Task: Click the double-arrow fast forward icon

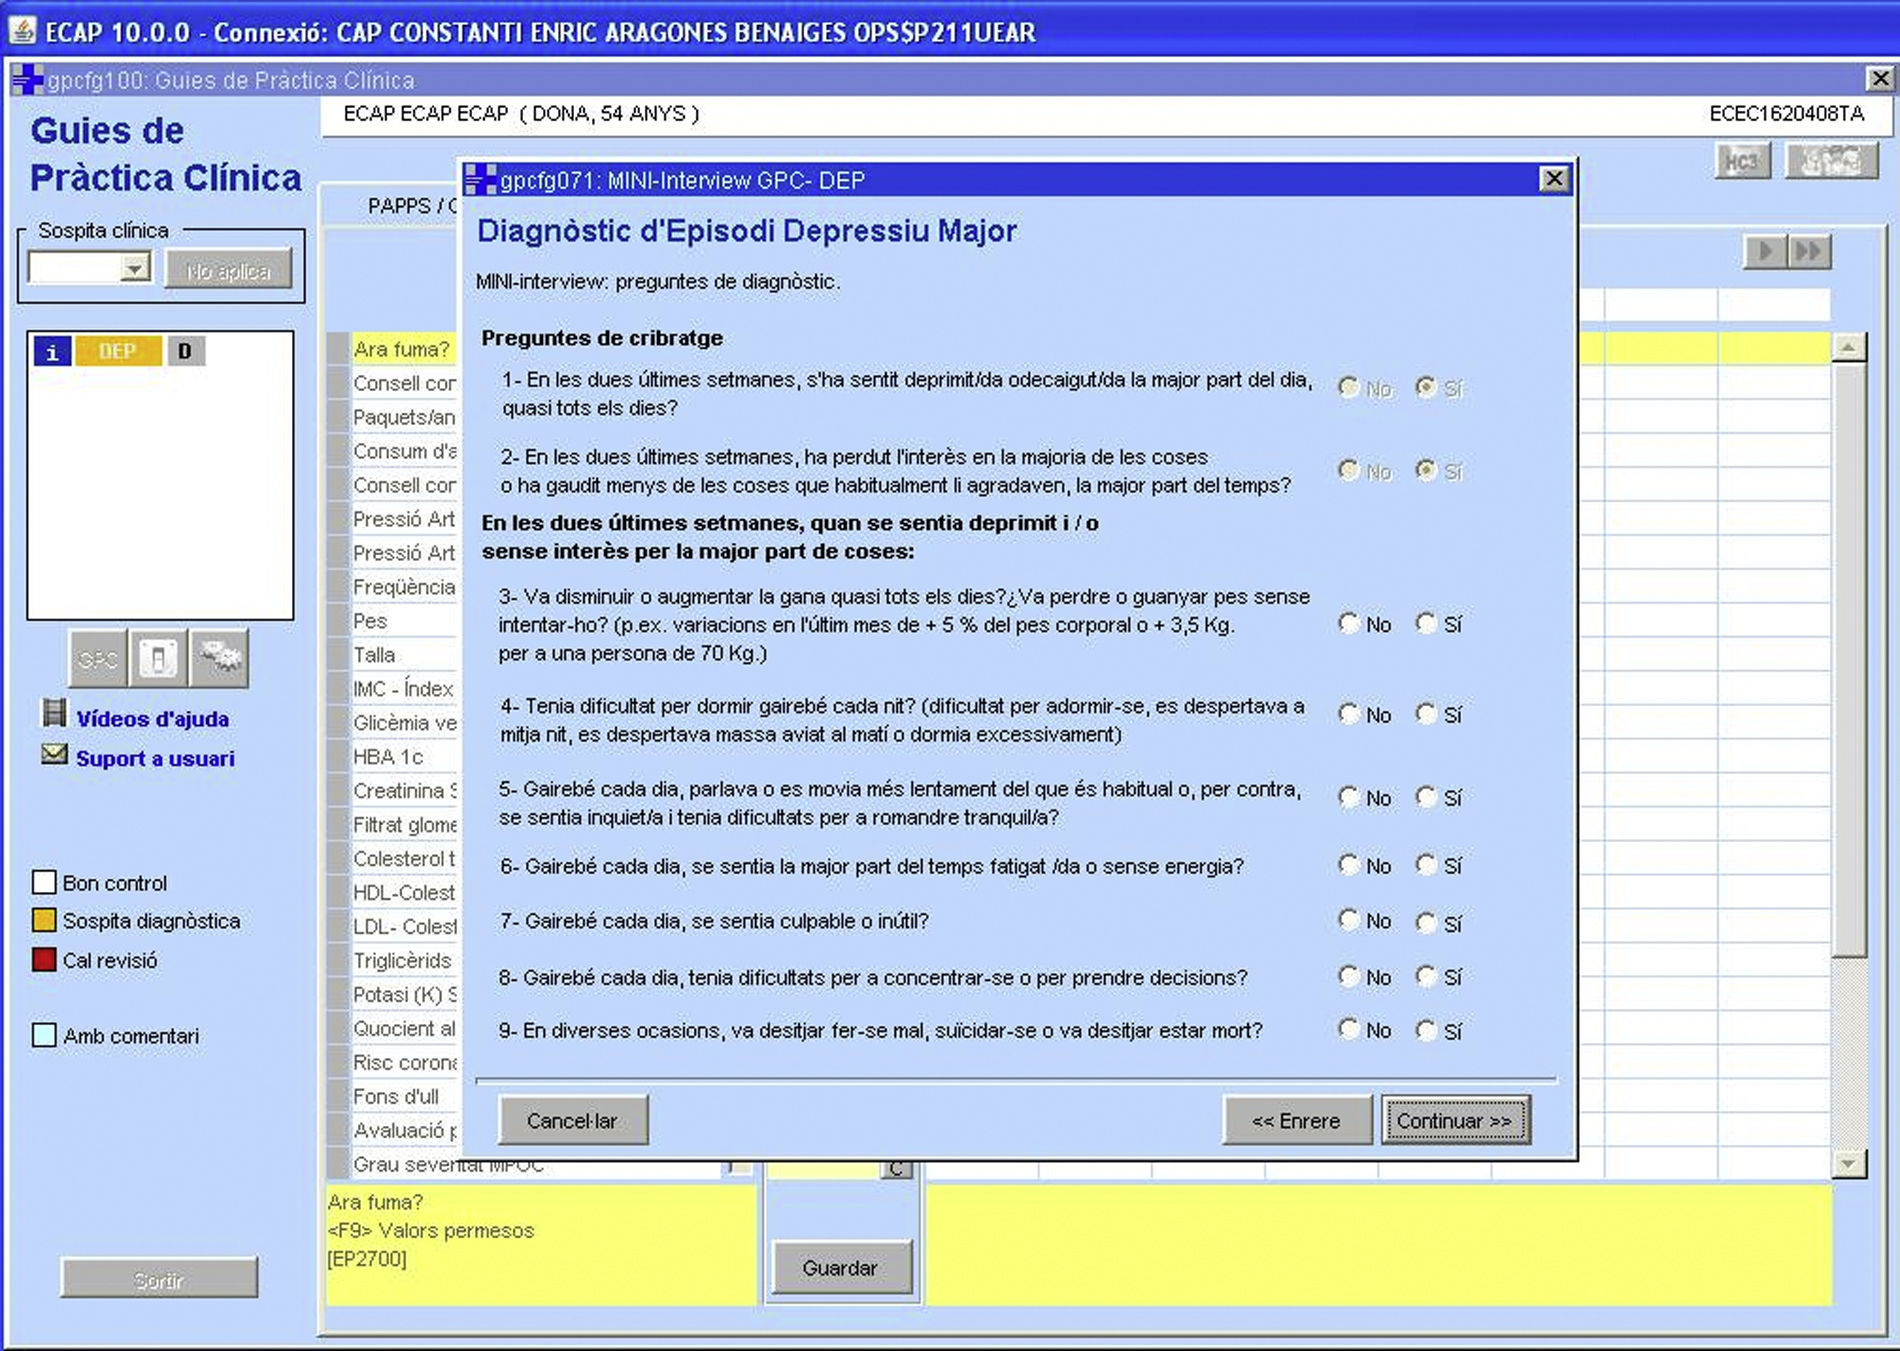Action: [x=1809, y=251]
